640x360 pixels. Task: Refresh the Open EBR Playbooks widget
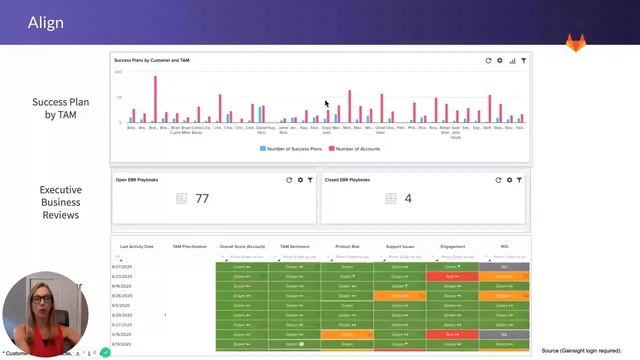[289, 180]
